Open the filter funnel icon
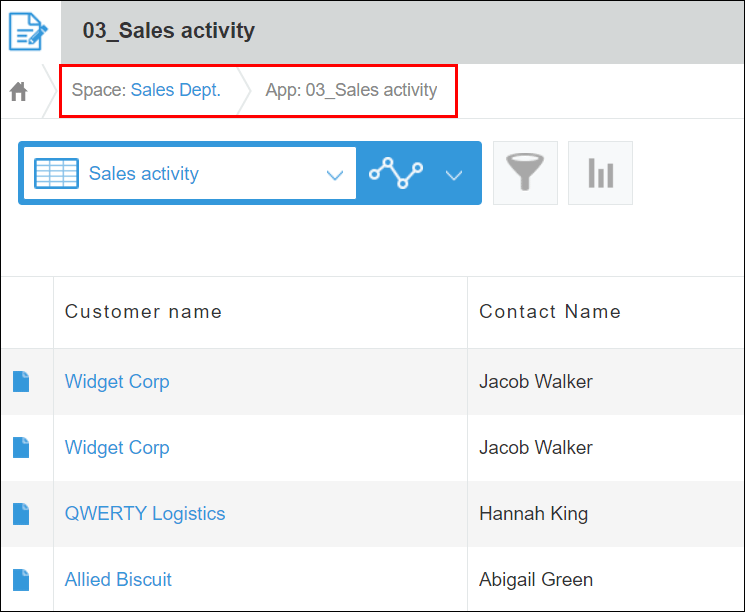This screenshot has width=745, height=612. [x=525, y=173]
